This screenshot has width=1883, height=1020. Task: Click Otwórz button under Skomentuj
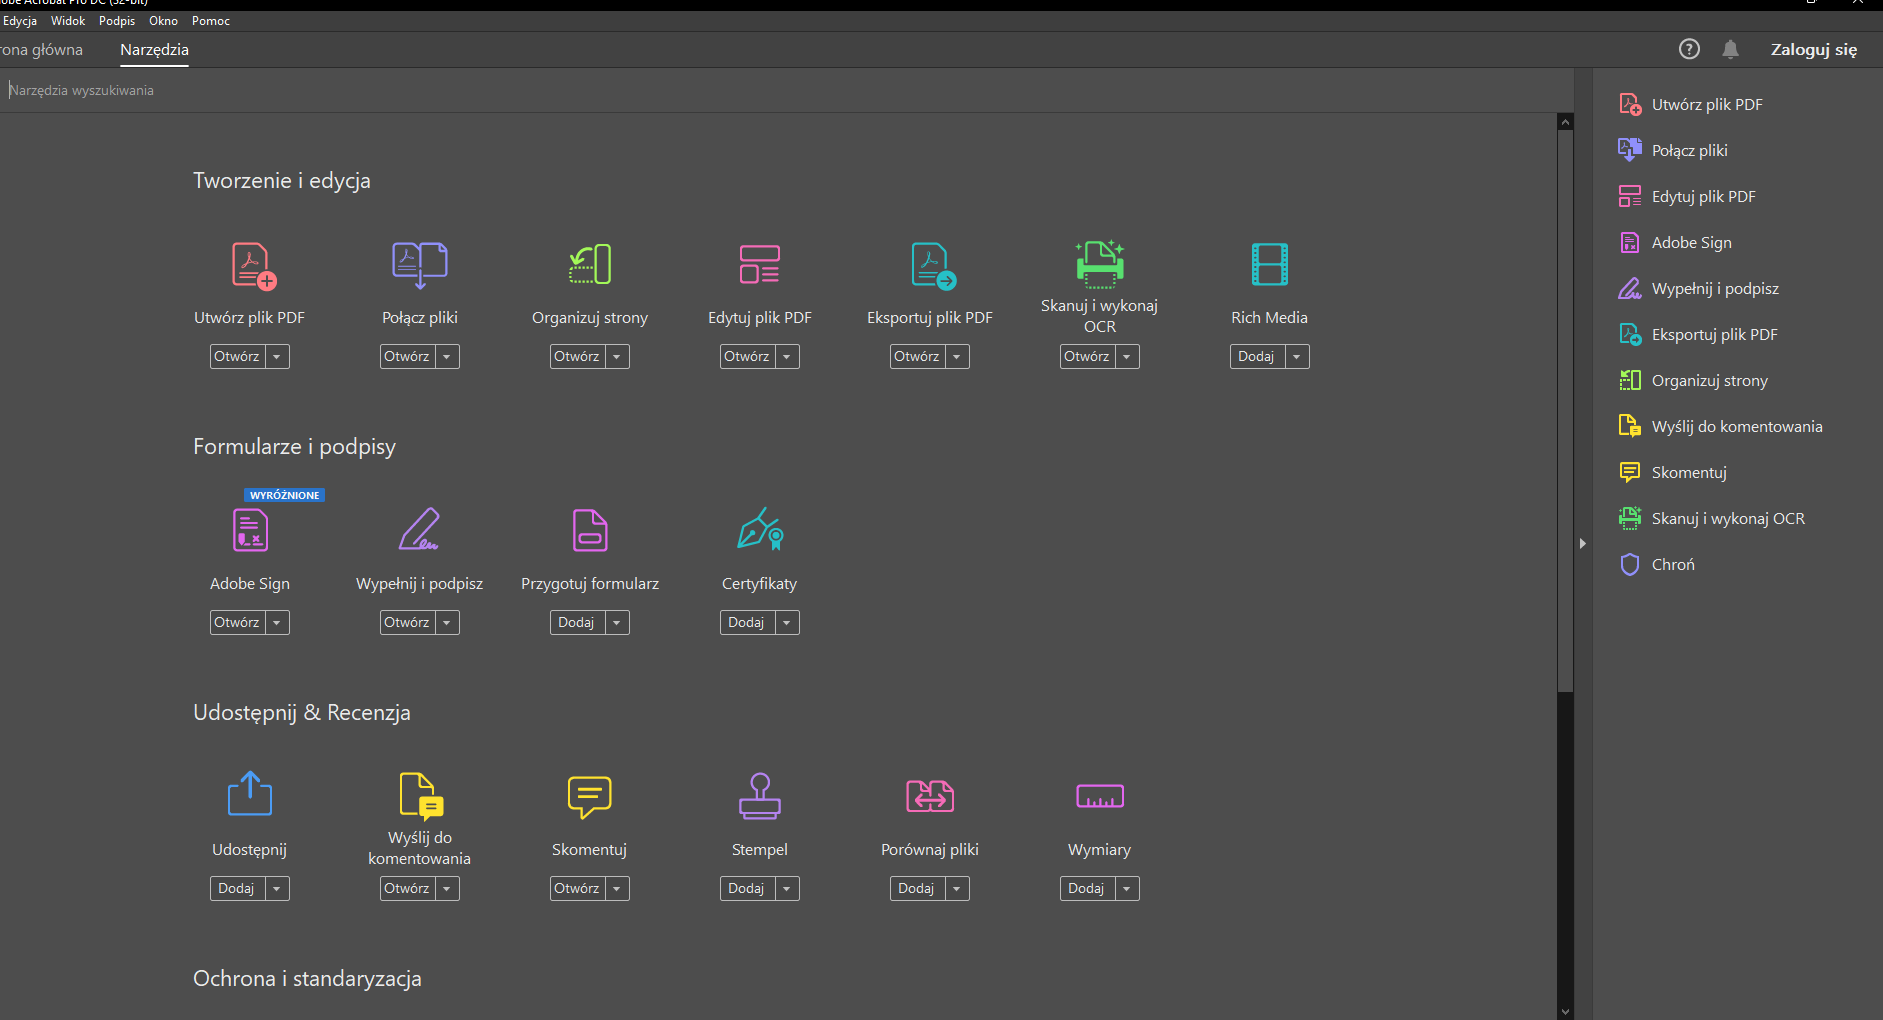[x=578, y=888]
